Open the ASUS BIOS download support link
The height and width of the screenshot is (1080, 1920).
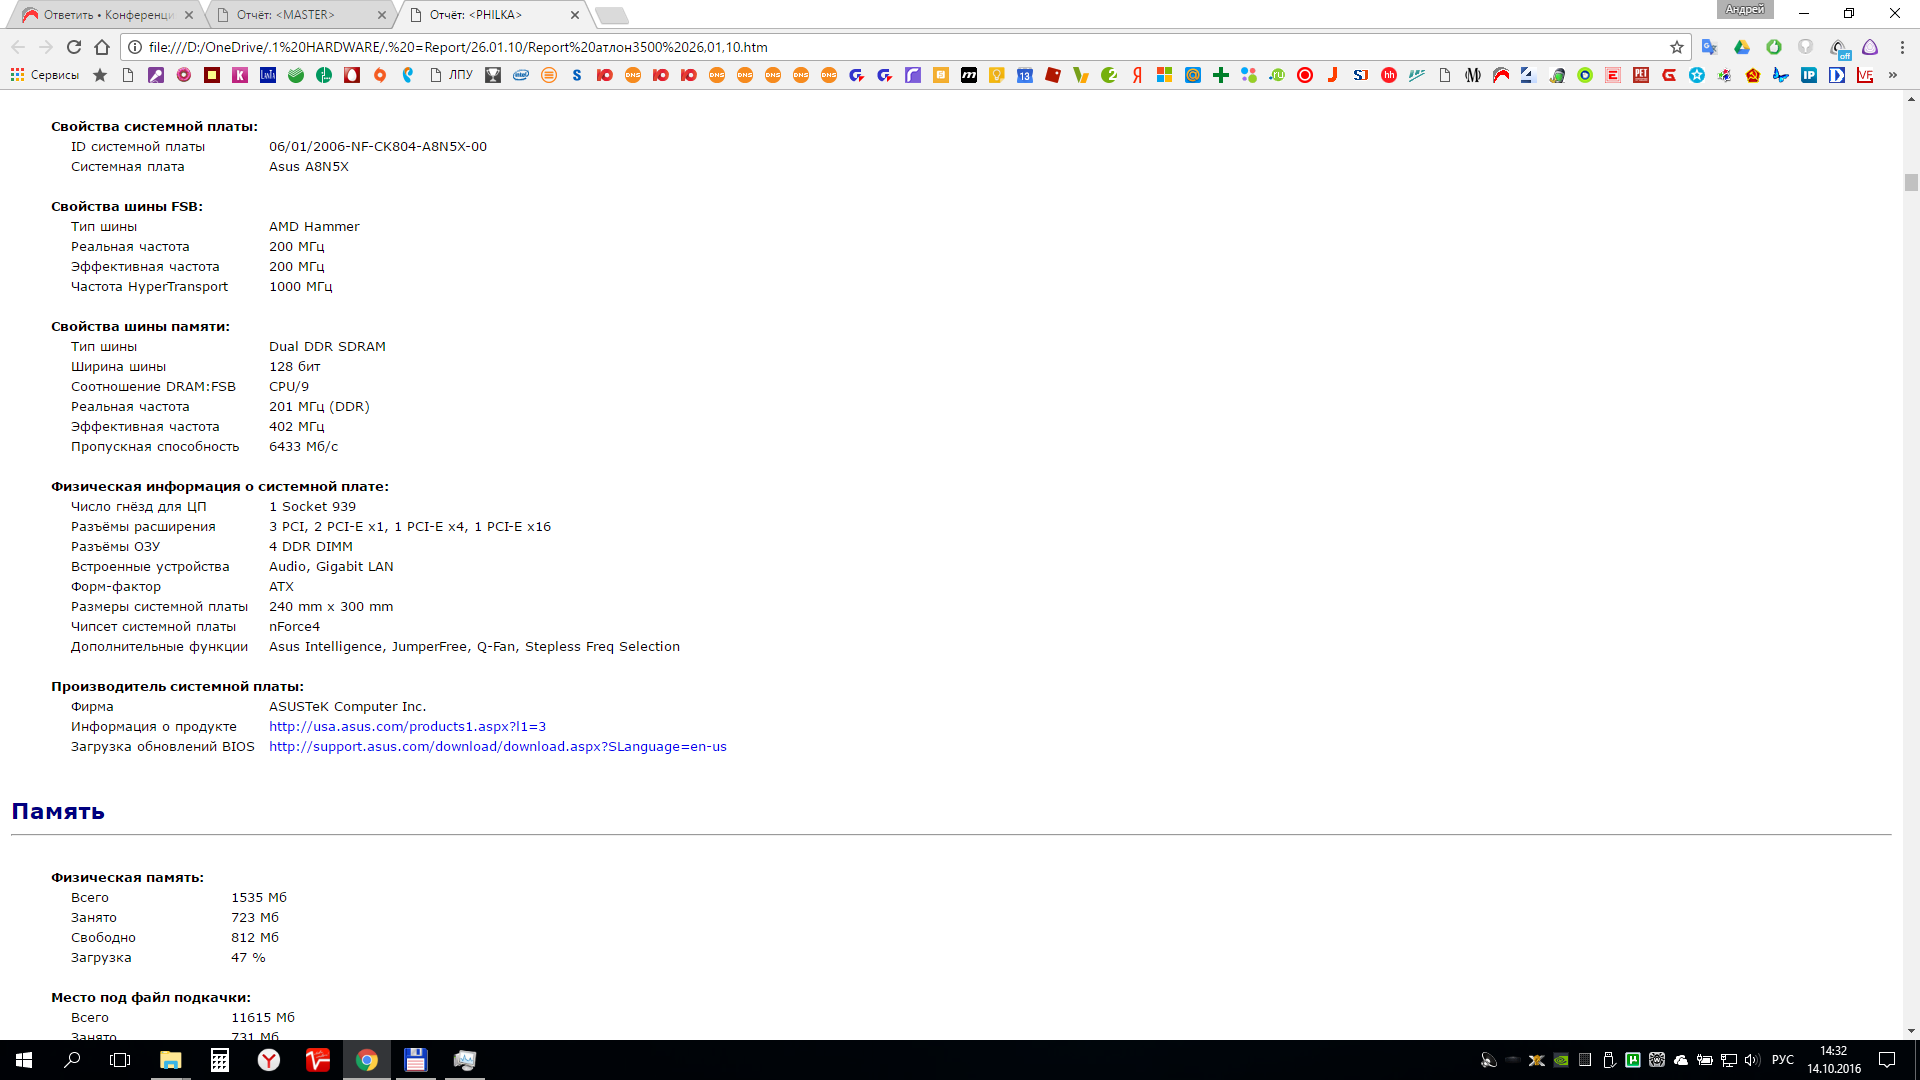pos(497,747)
